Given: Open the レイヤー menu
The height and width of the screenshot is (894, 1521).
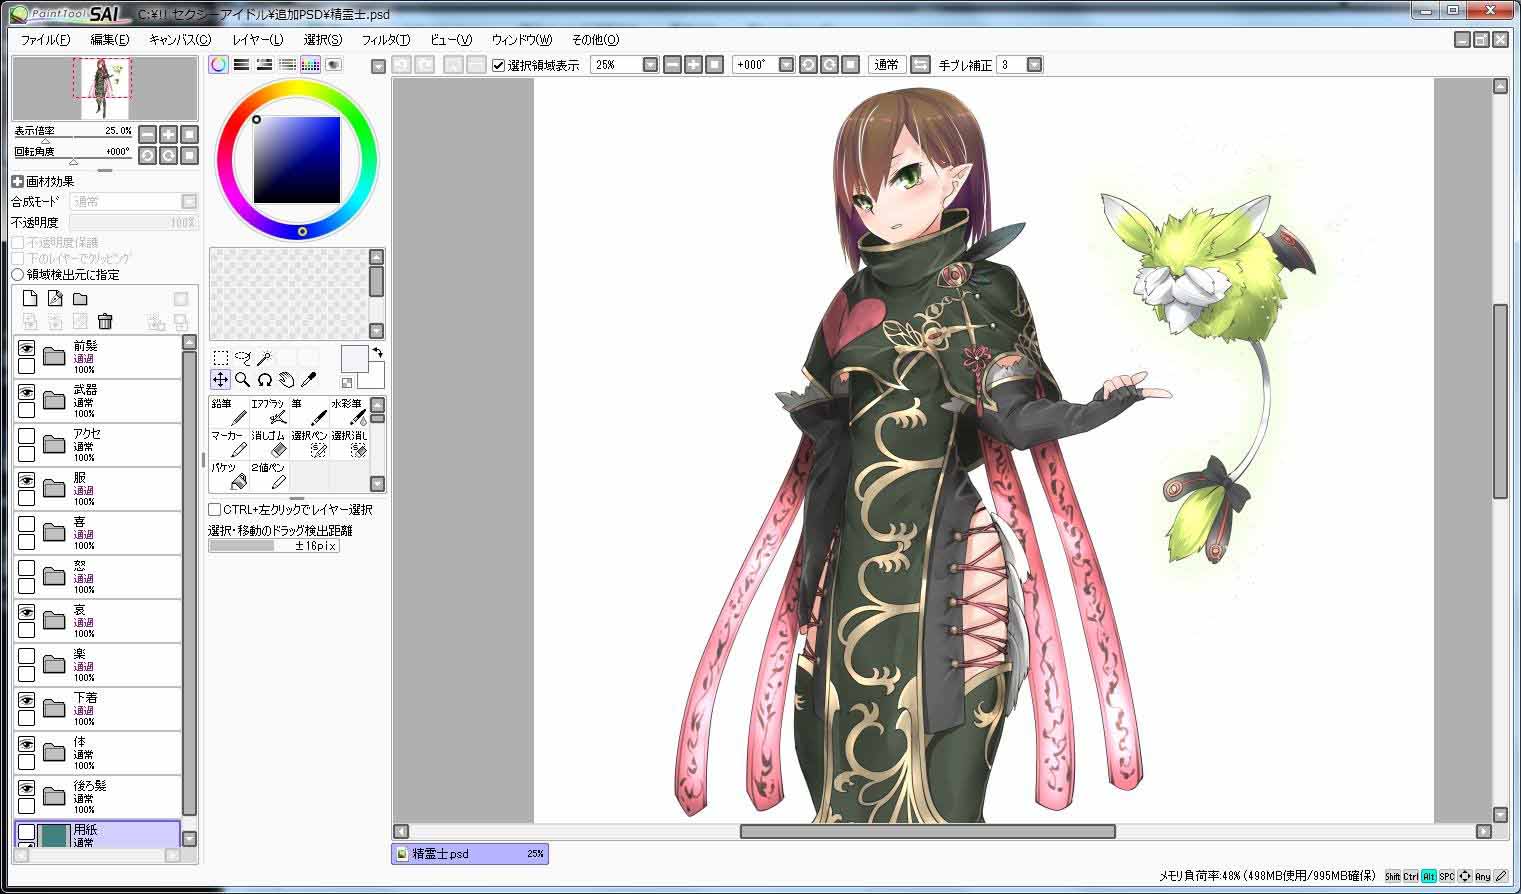Looking at the screenshot, I should point(257,40).
